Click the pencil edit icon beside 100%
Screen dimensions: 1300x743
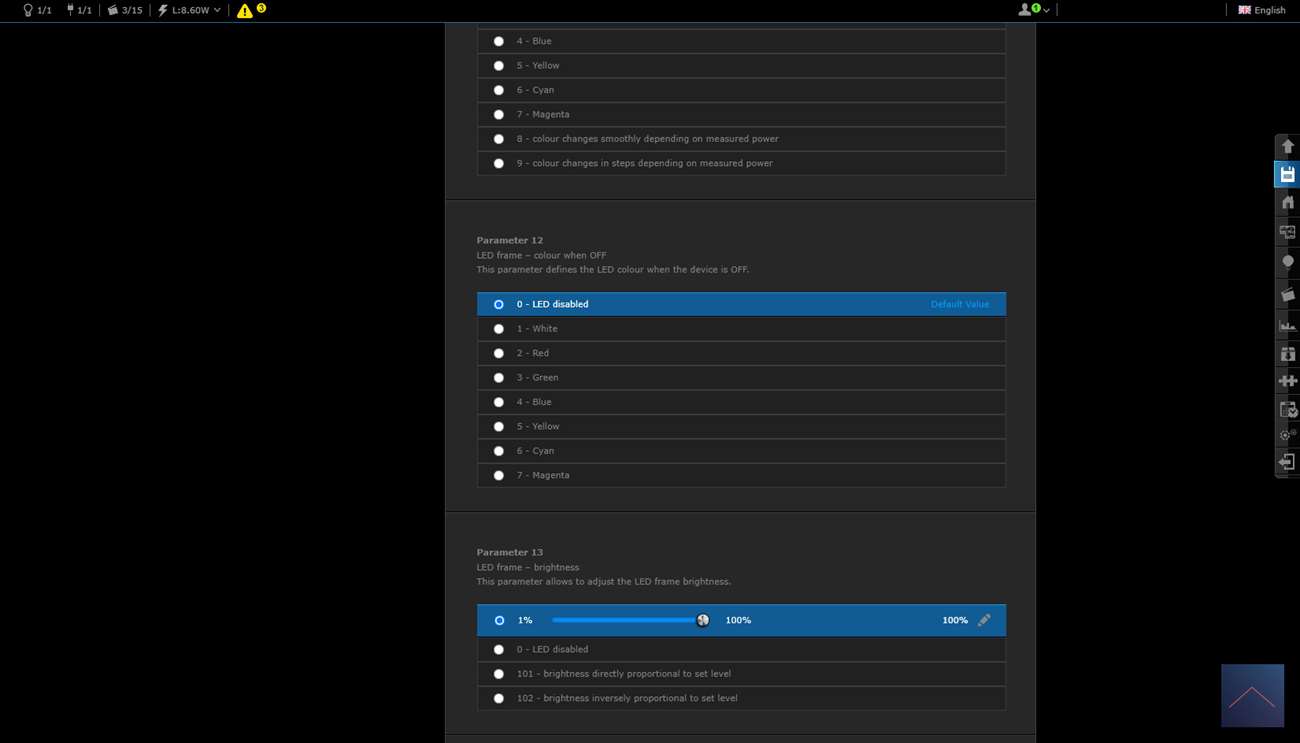[984, 620]
